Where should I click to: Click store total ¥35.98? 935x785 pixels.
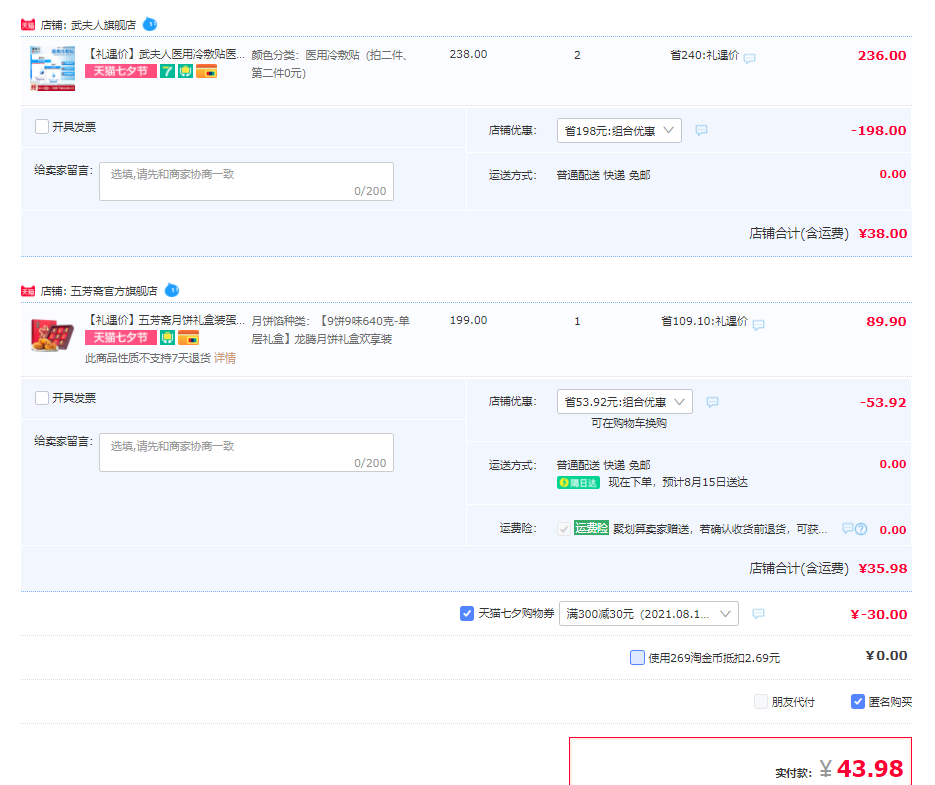point(883,568)
